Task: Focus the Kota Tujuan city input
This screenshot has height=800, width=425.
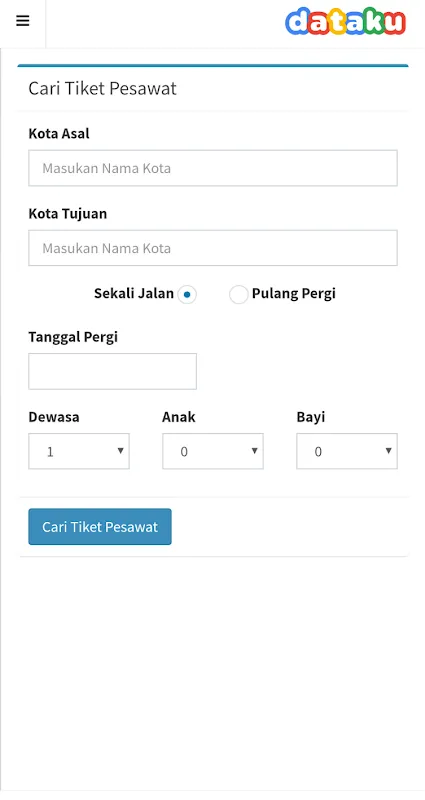Action: [213, 248]
